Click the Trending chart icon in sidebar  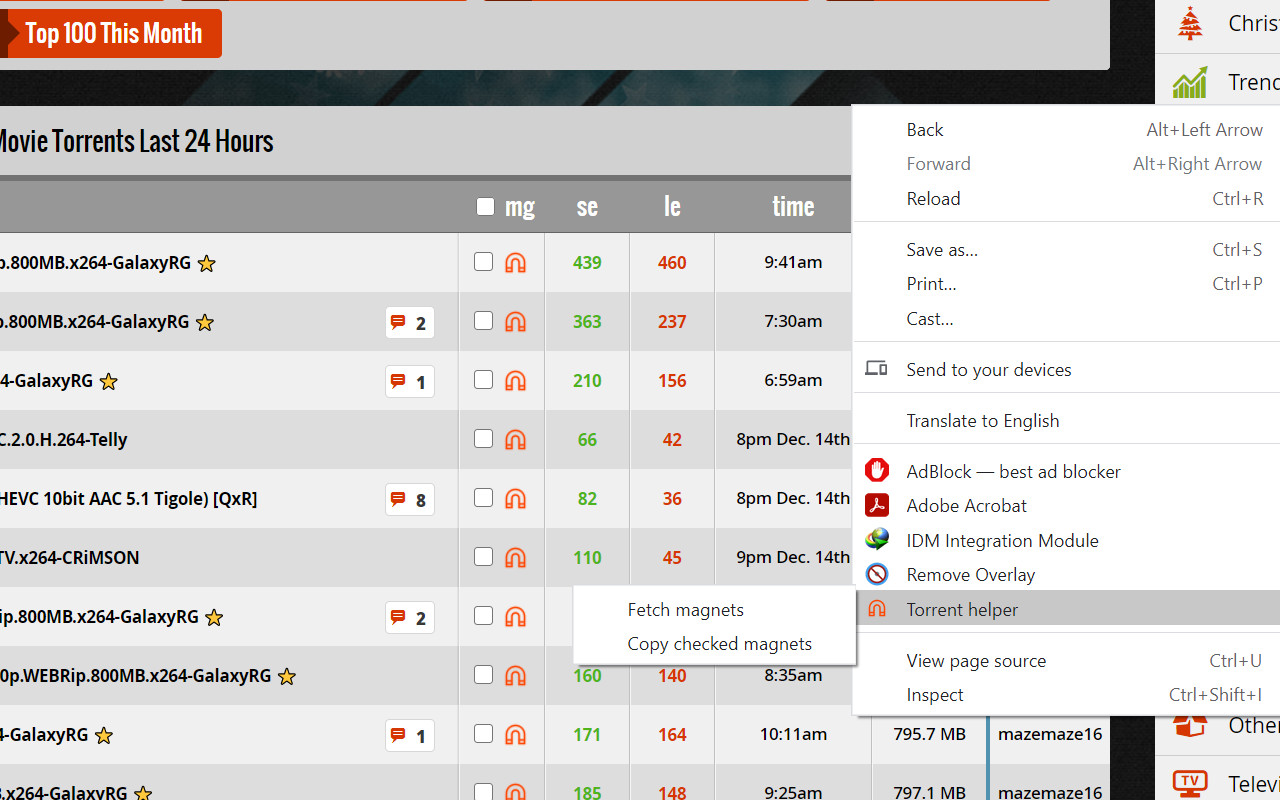point(1190,82)
